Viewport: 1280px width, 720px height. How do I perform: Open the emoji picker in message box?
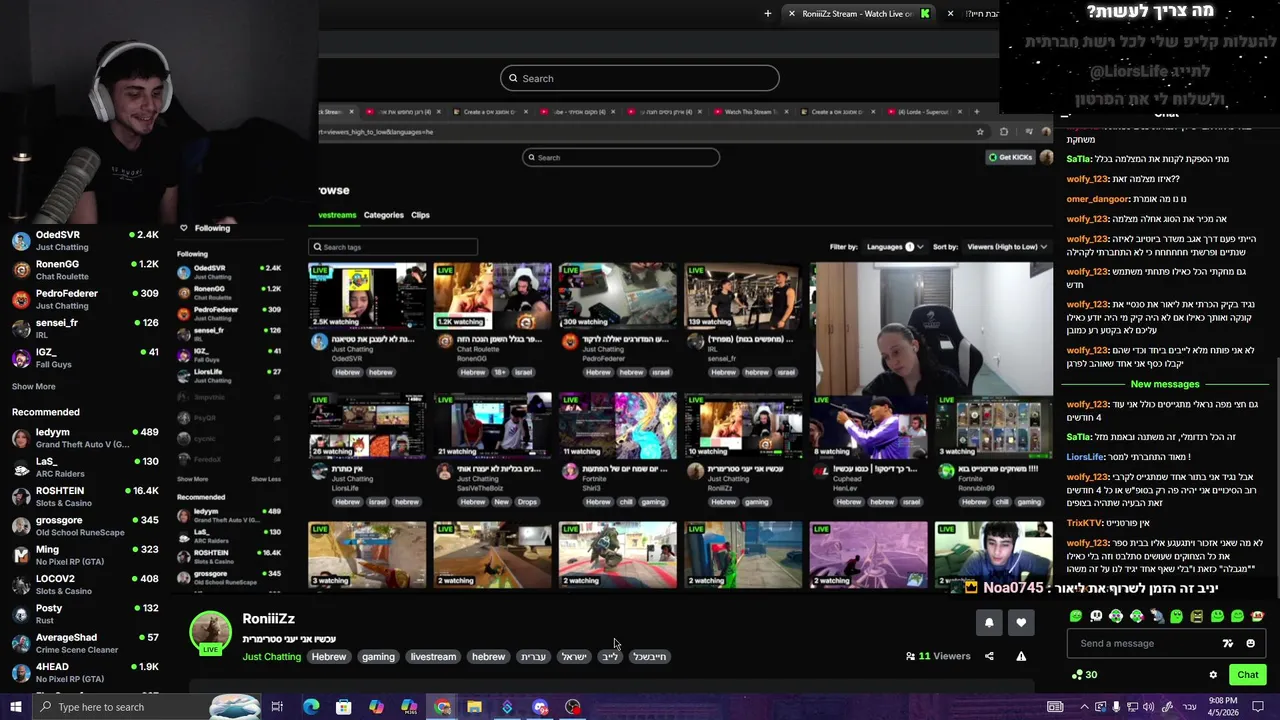point(1250,643)
